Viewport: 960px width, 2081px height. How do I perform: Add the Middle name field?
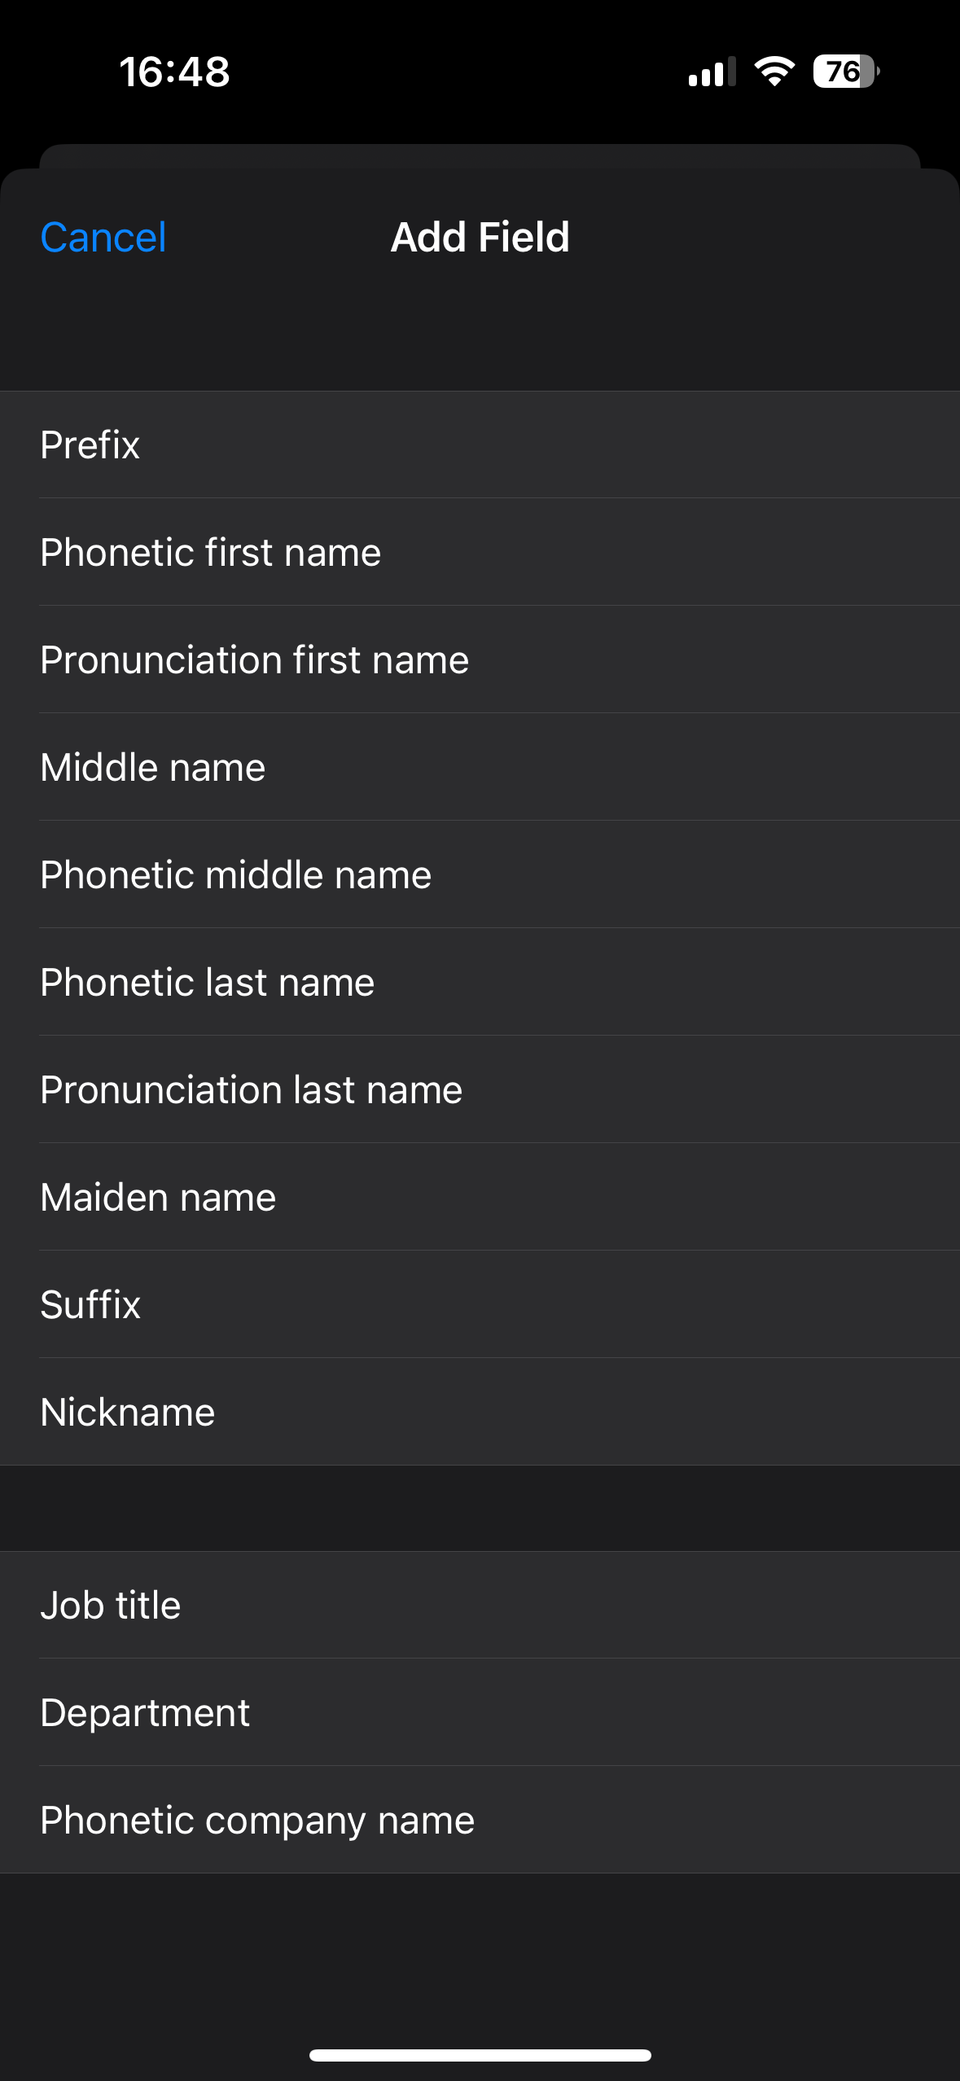coord(153,768)
